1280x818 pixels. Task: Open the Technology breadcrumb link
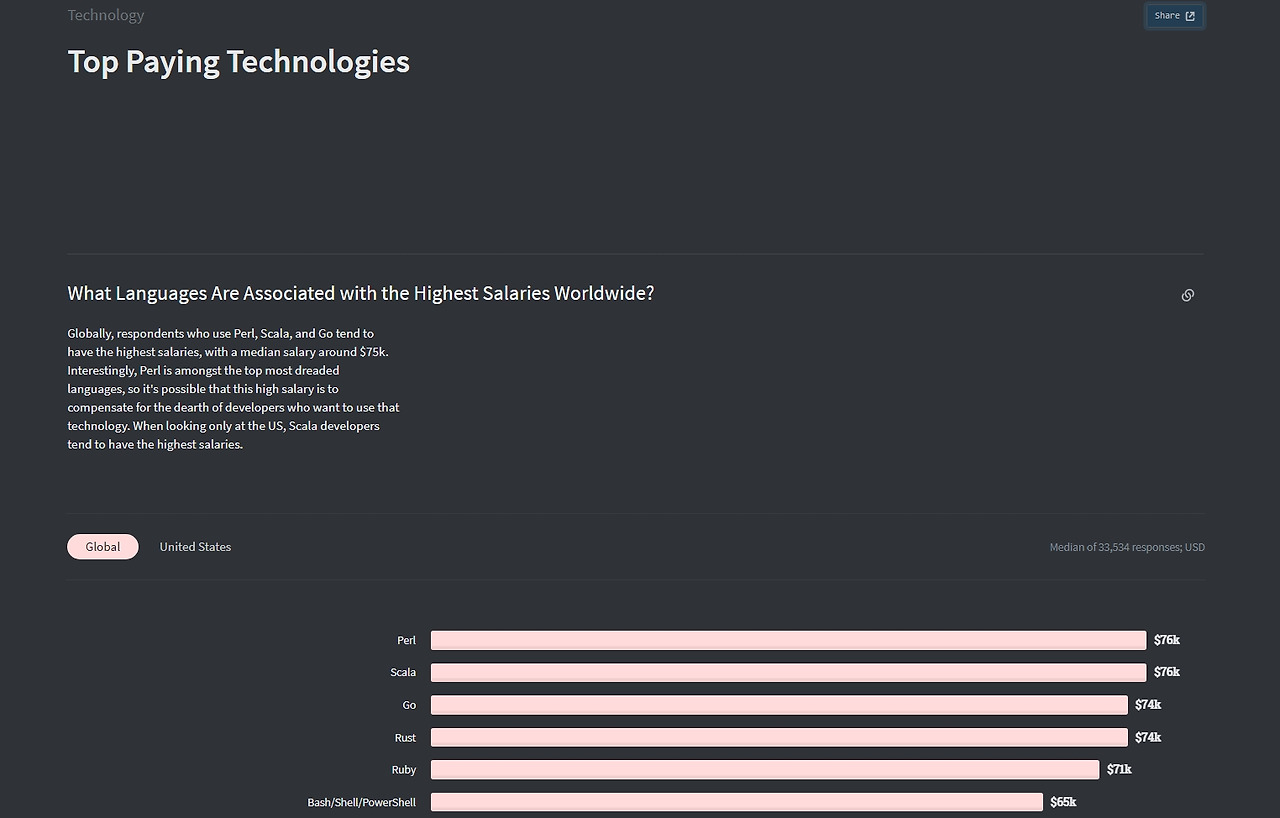106,15
